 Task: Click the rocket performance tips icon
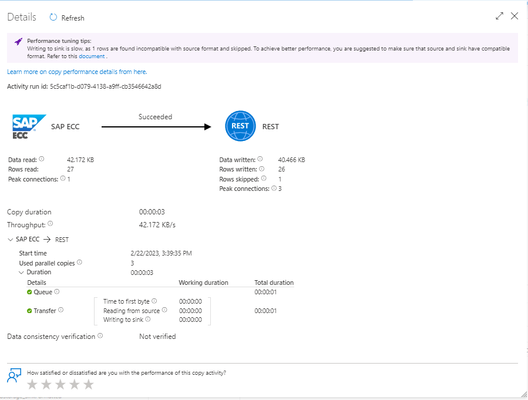click(x=18, y=41)
